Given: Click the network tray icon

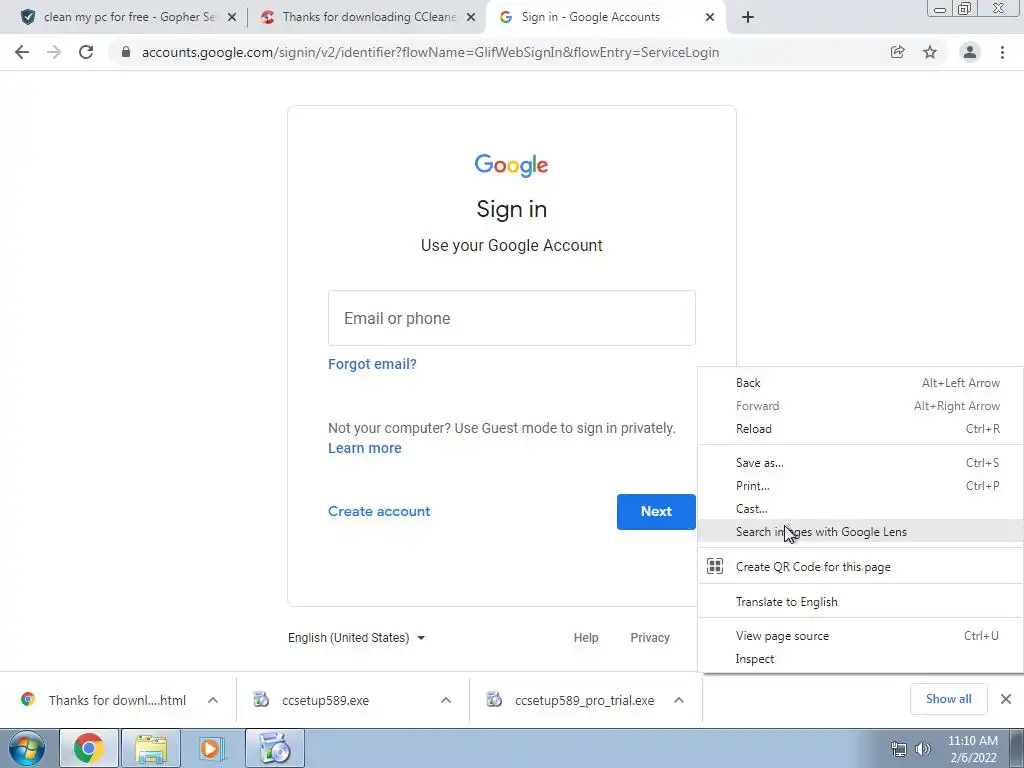Looking at the screenshot, I should click(x=899, y=749).
